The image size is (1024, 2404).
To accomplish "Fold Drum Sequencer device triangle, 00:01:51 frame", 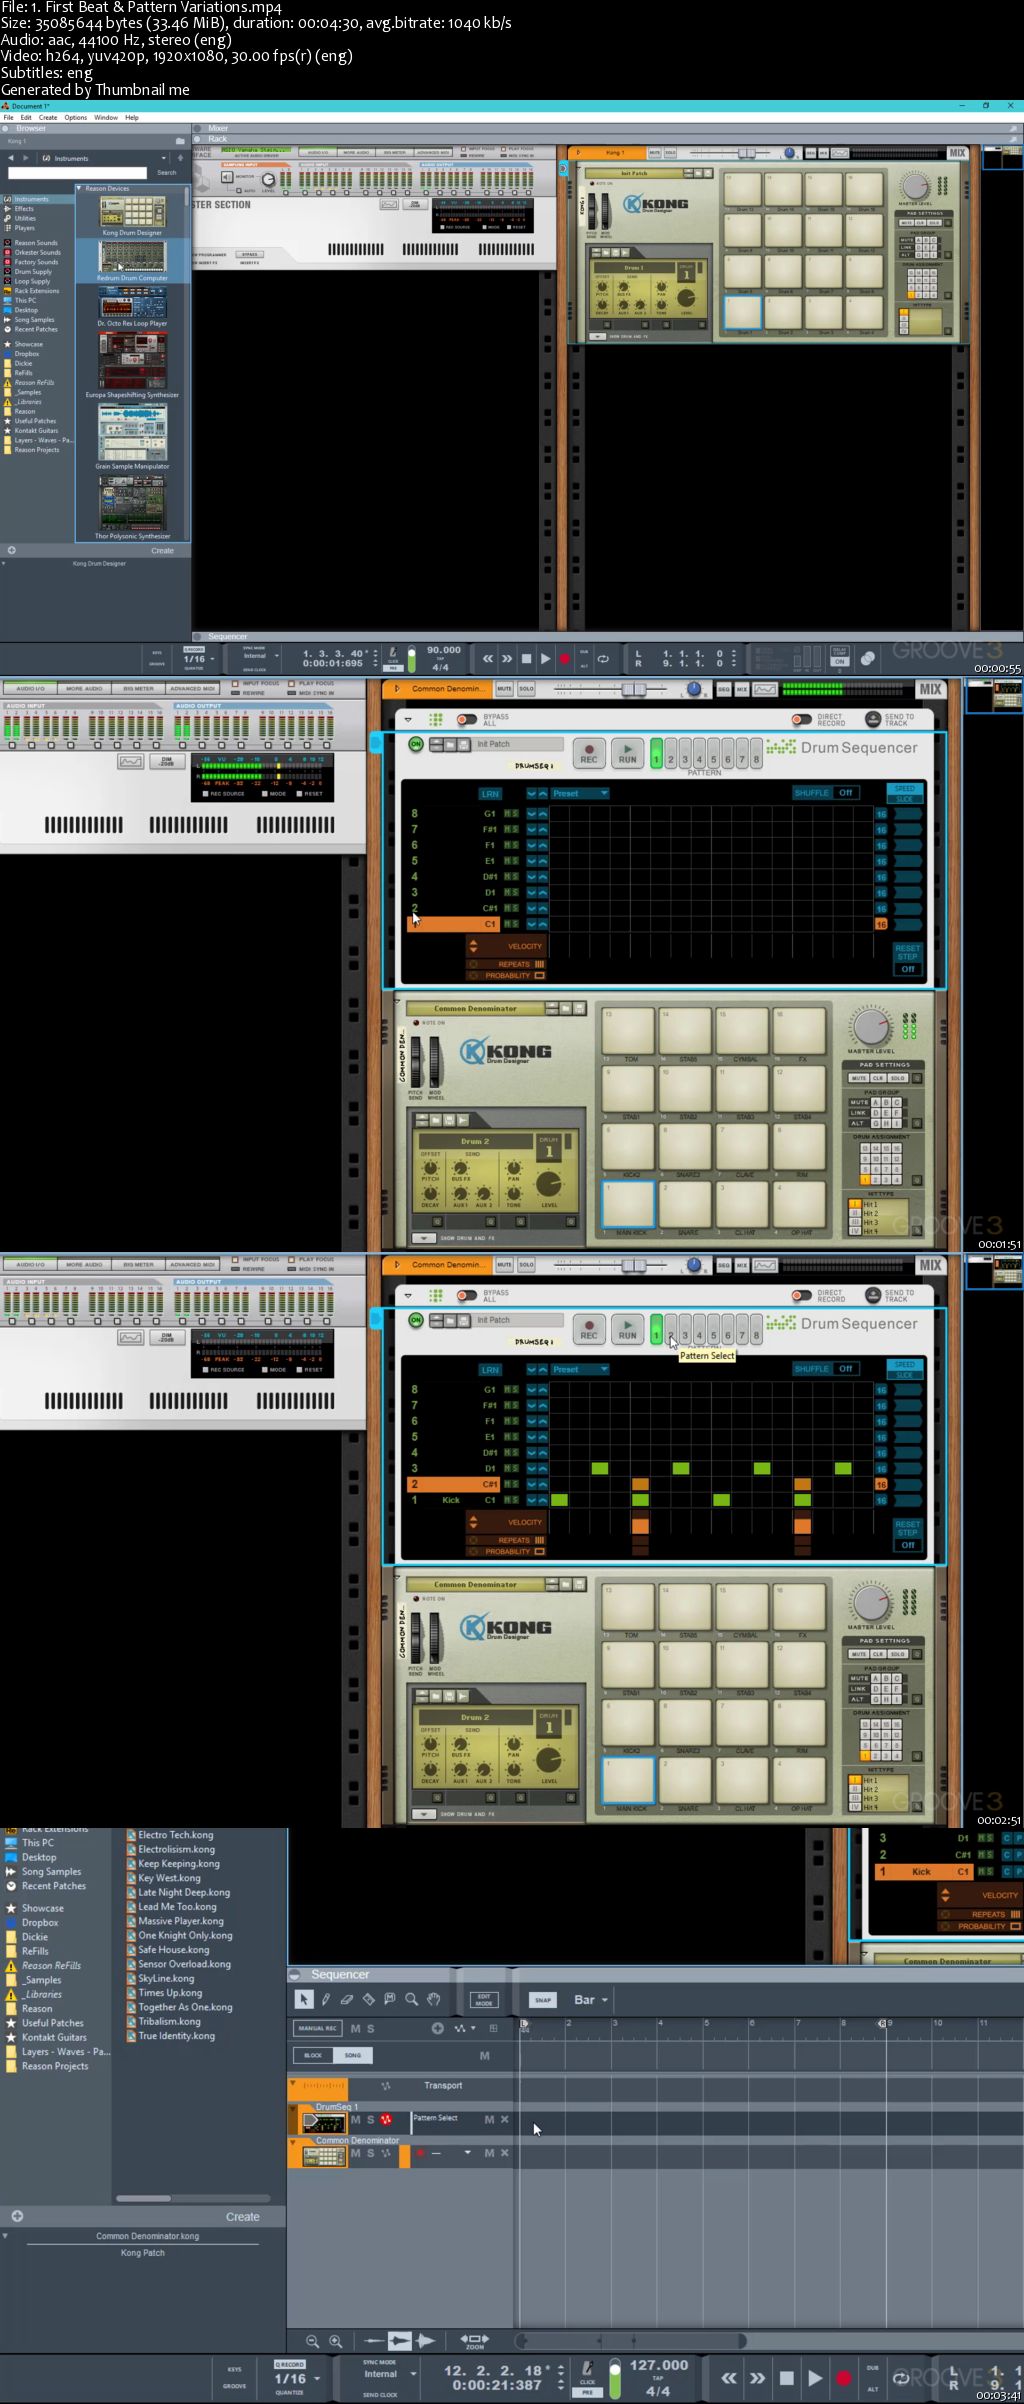I will coord(408,719).
